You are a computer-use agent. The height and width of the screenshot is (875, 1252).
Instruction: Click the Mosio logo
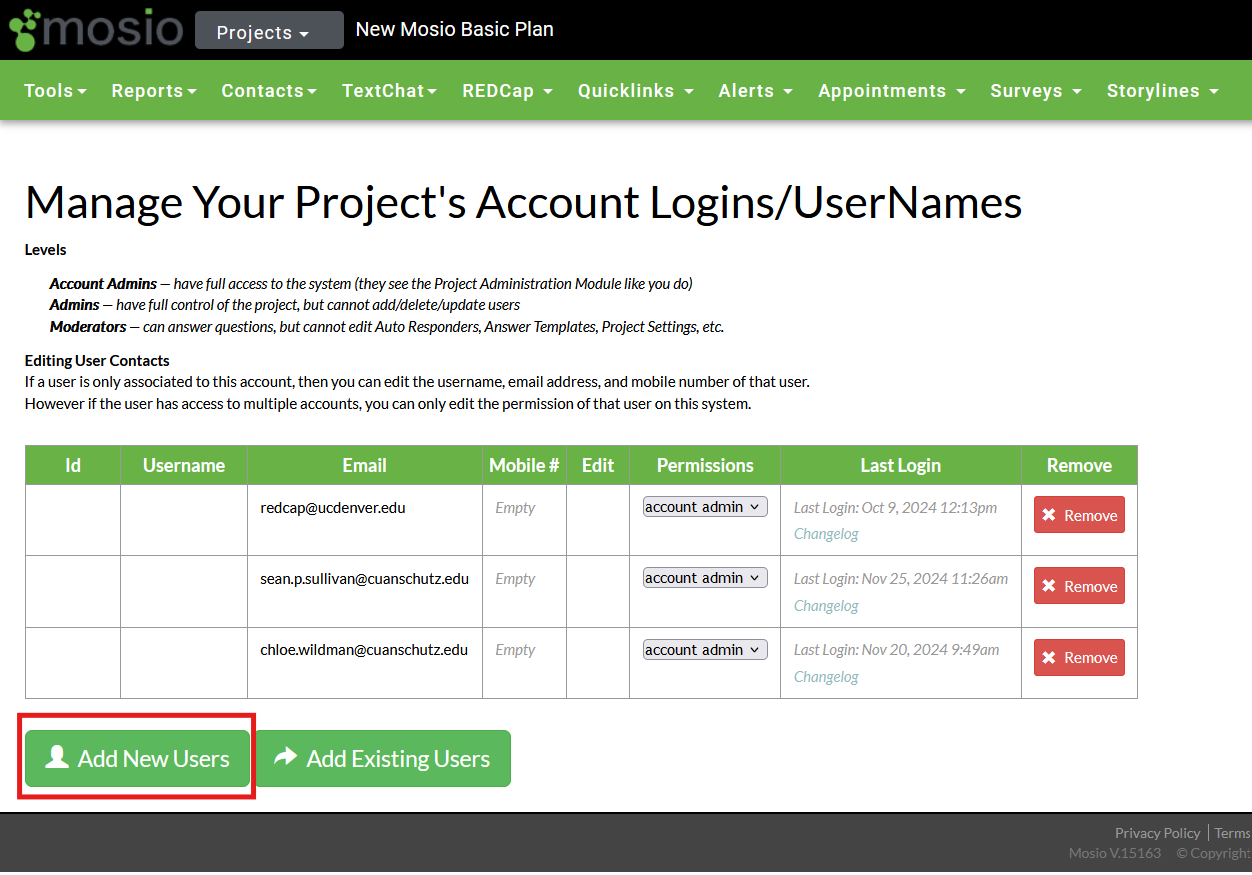point(96,30)
